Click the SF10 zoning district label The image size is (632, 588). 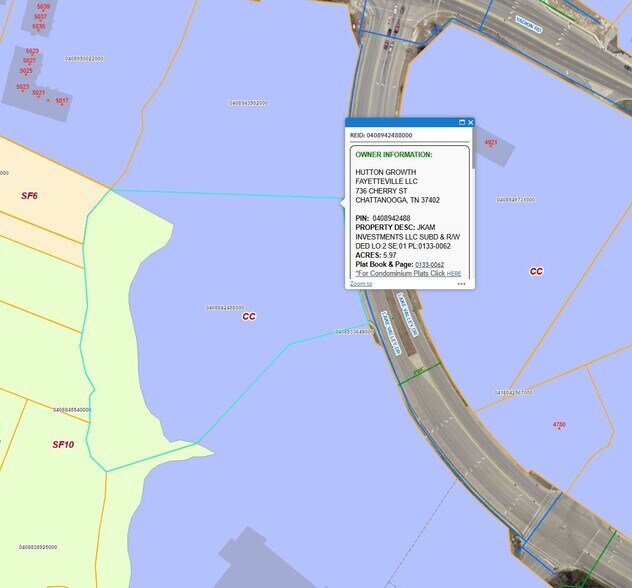pos(63,444)
